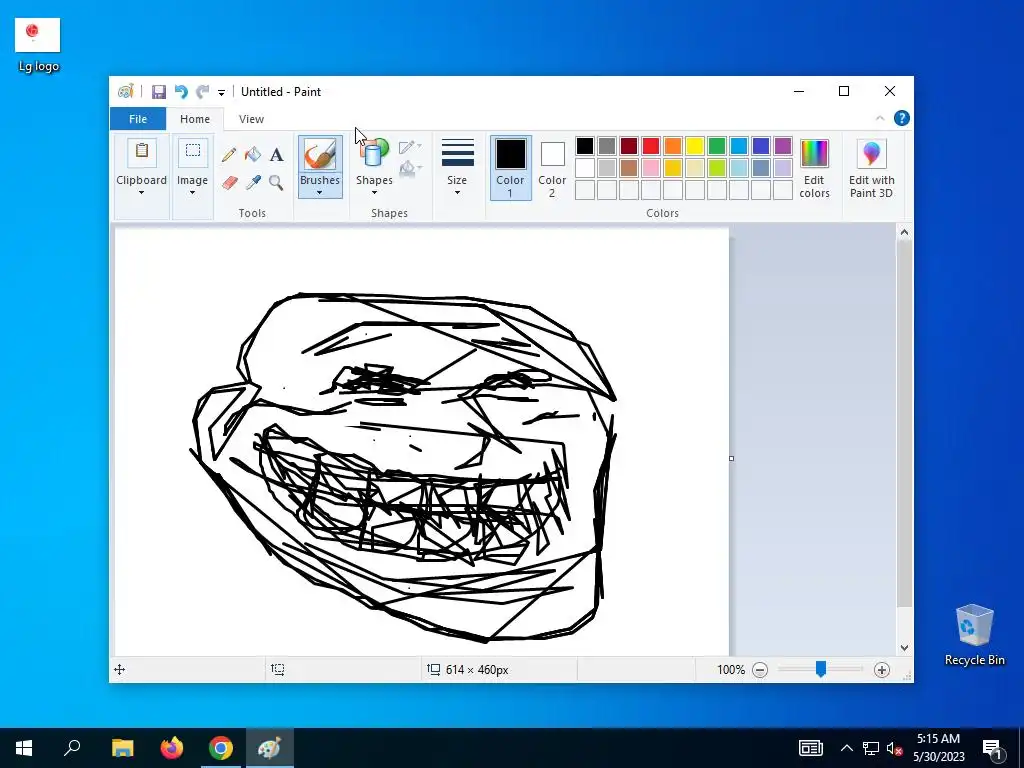
Task: Click zoom out minus button
Action: tap(760, 669)
